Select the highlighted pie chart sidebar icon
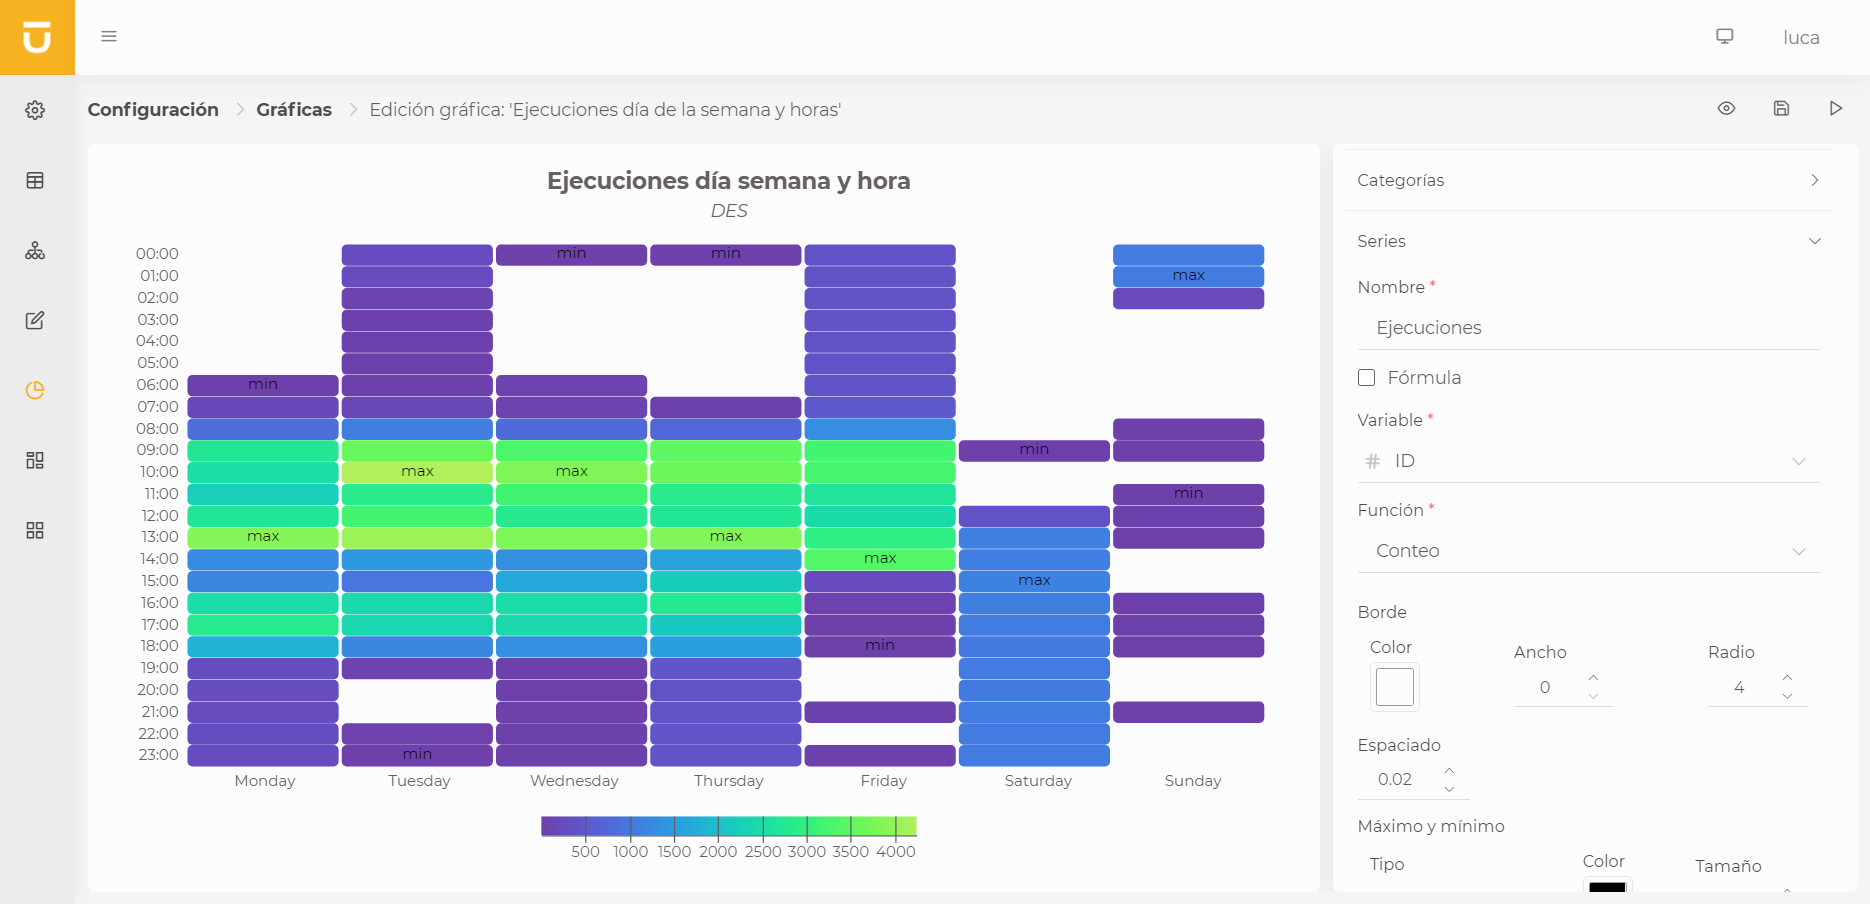The height and width of the screenshot is (904, 1870). 35,390
